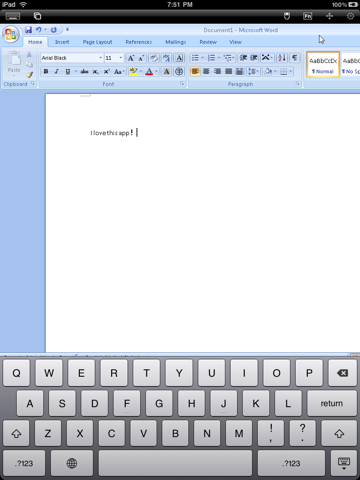Screen dimensions: 360x480
Task: Insert a numbered list
Action: pyautogui.click(x=211, y=58)
